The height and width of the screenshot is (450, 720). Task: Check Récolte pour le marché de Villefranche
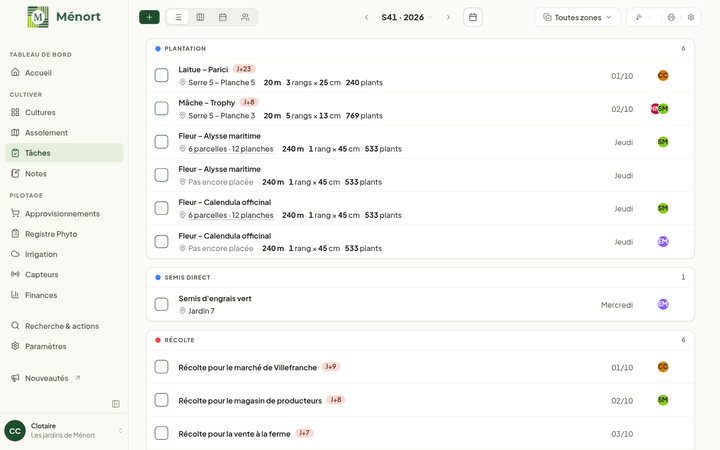pos(161,367)
